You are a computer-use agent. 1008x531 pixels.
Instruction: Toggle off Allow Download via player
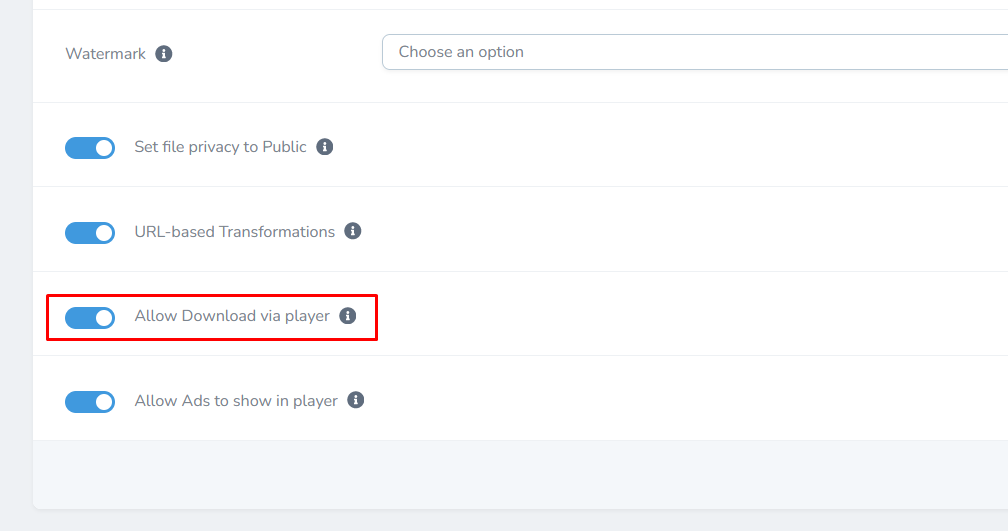click(90, 318)
